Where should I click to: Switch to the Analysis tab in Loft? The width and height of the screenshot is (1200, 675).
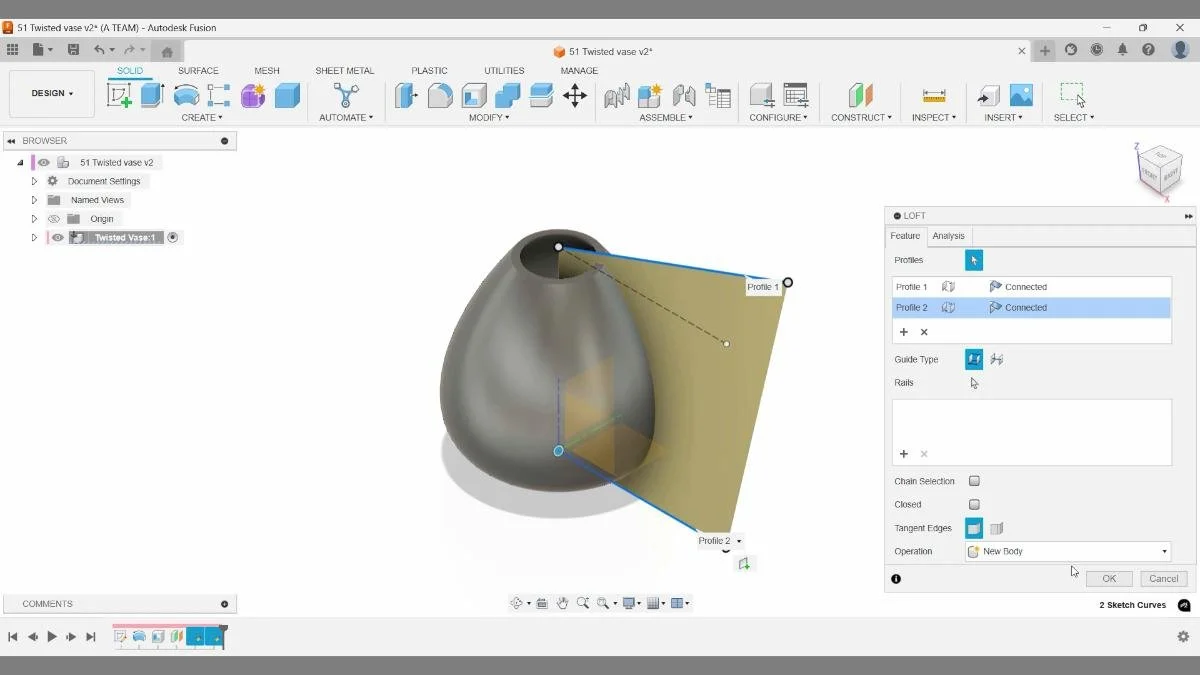coord(948,236)
